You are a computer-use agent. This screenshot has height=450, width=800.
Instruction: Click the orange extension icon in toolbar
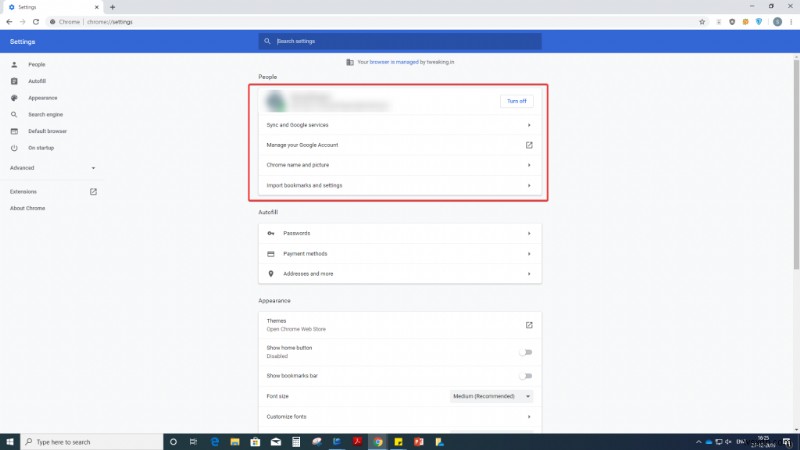point(745,22)
